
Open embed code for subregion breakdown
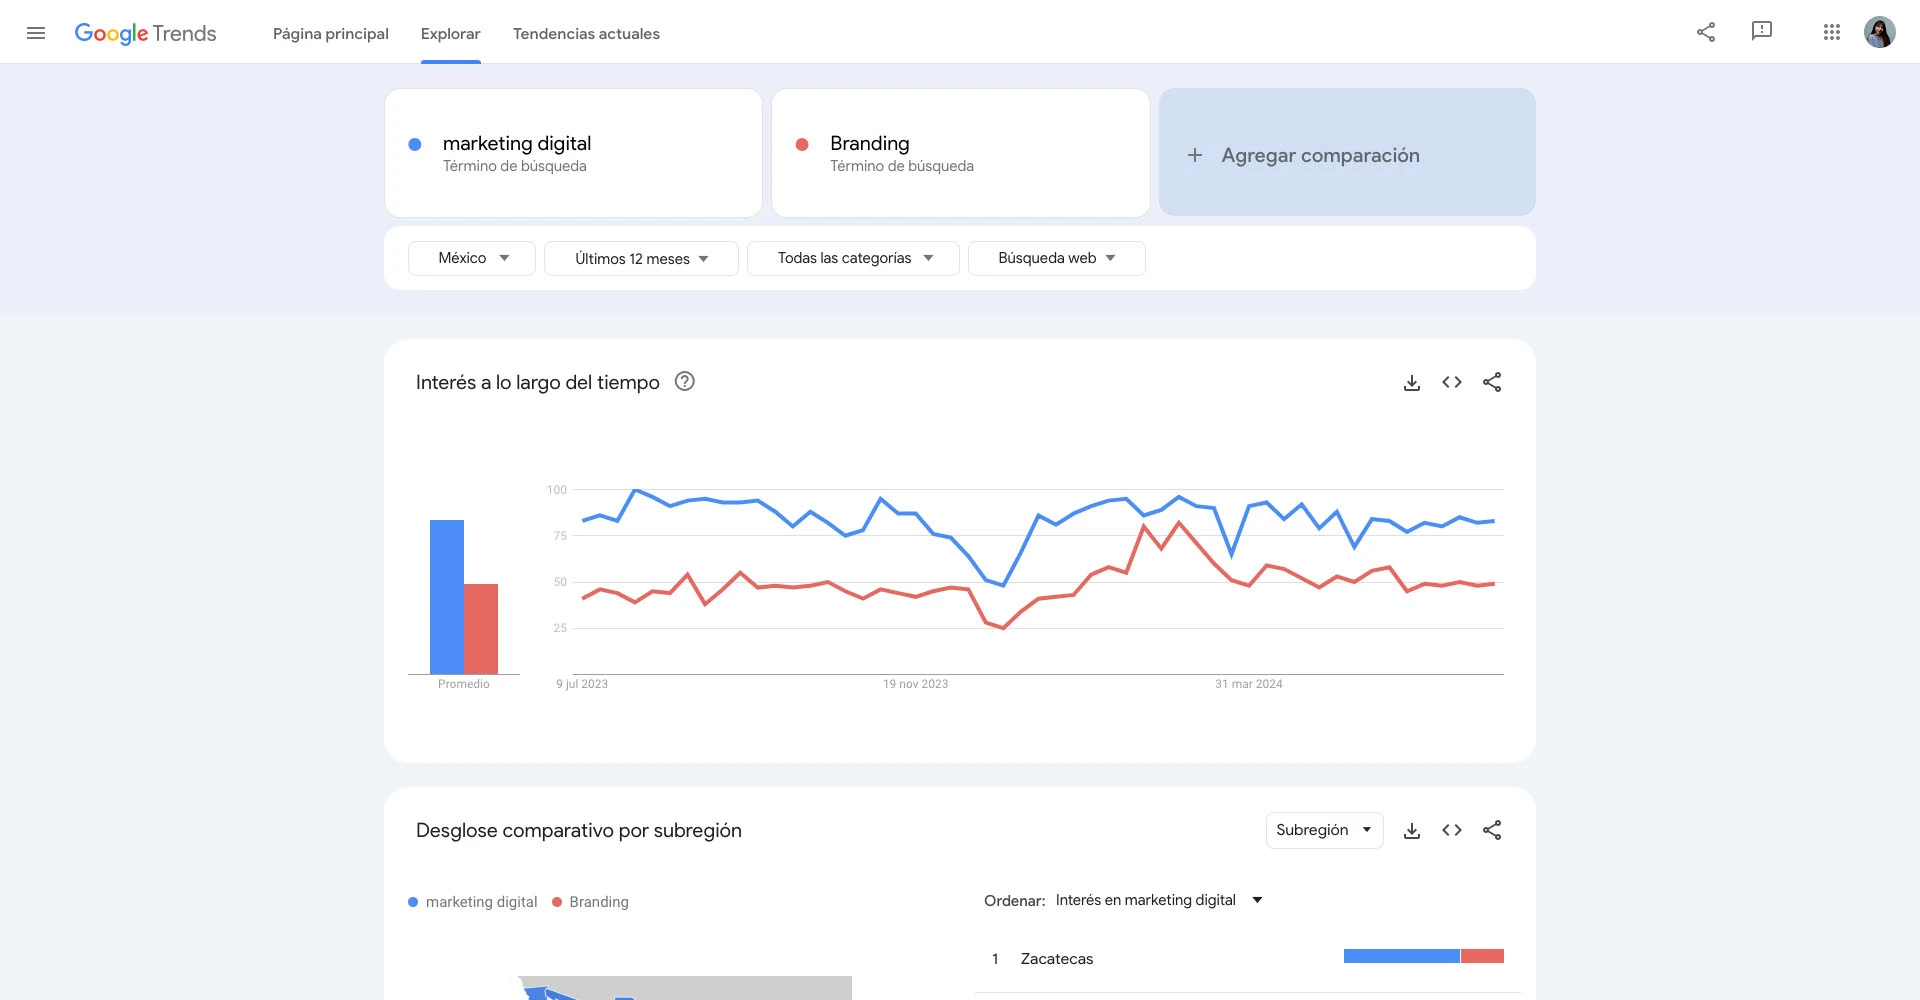1452,830
